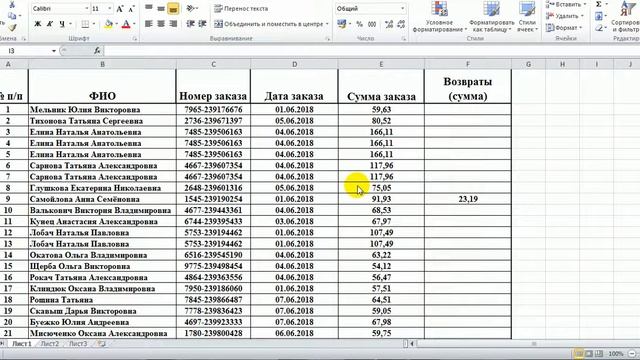Viewport: 640px width, 360px height.
Task: Click Удалить cells button
Action: (x=565, y=16)
